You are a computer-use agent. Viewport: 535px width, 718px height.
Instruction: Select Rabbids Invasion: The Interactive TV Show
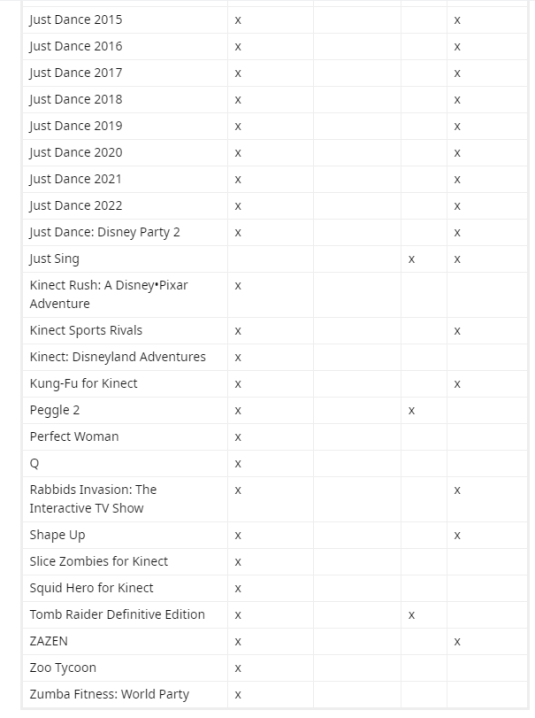tap(93, 499)
